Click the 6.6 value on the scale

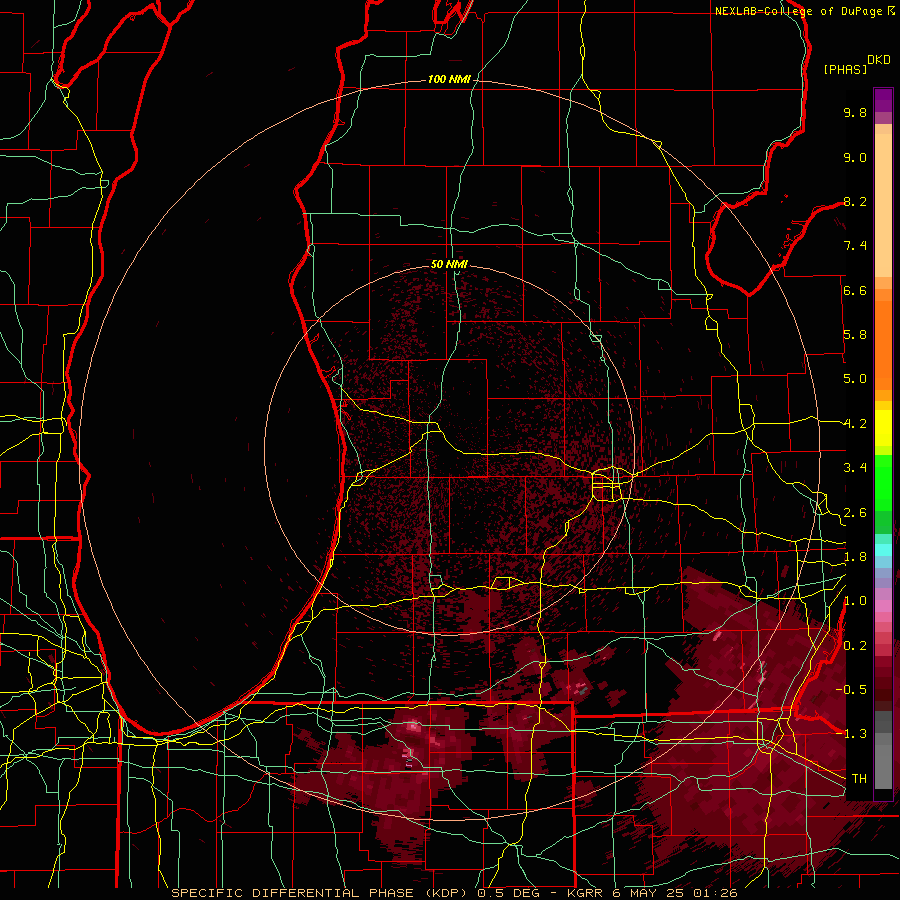pos(855,290)
